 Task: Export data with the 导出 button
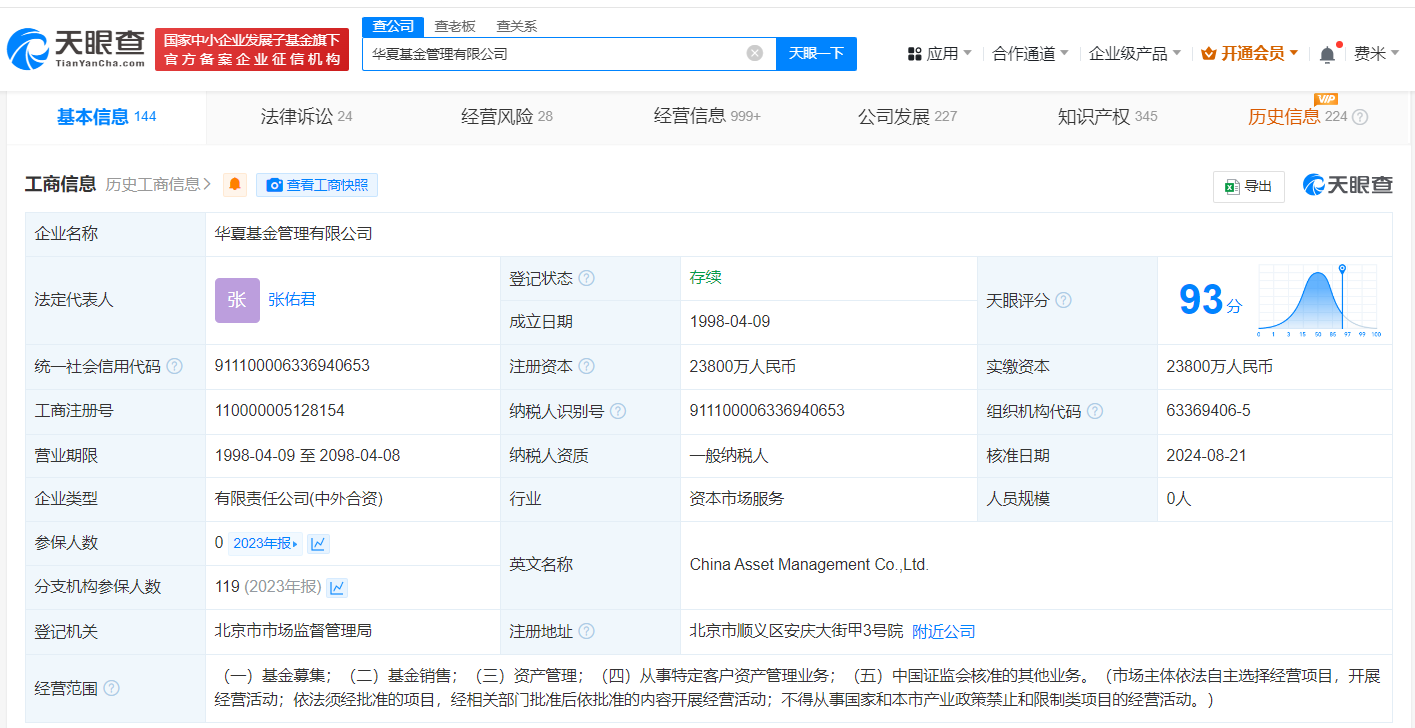point(1248,186)
